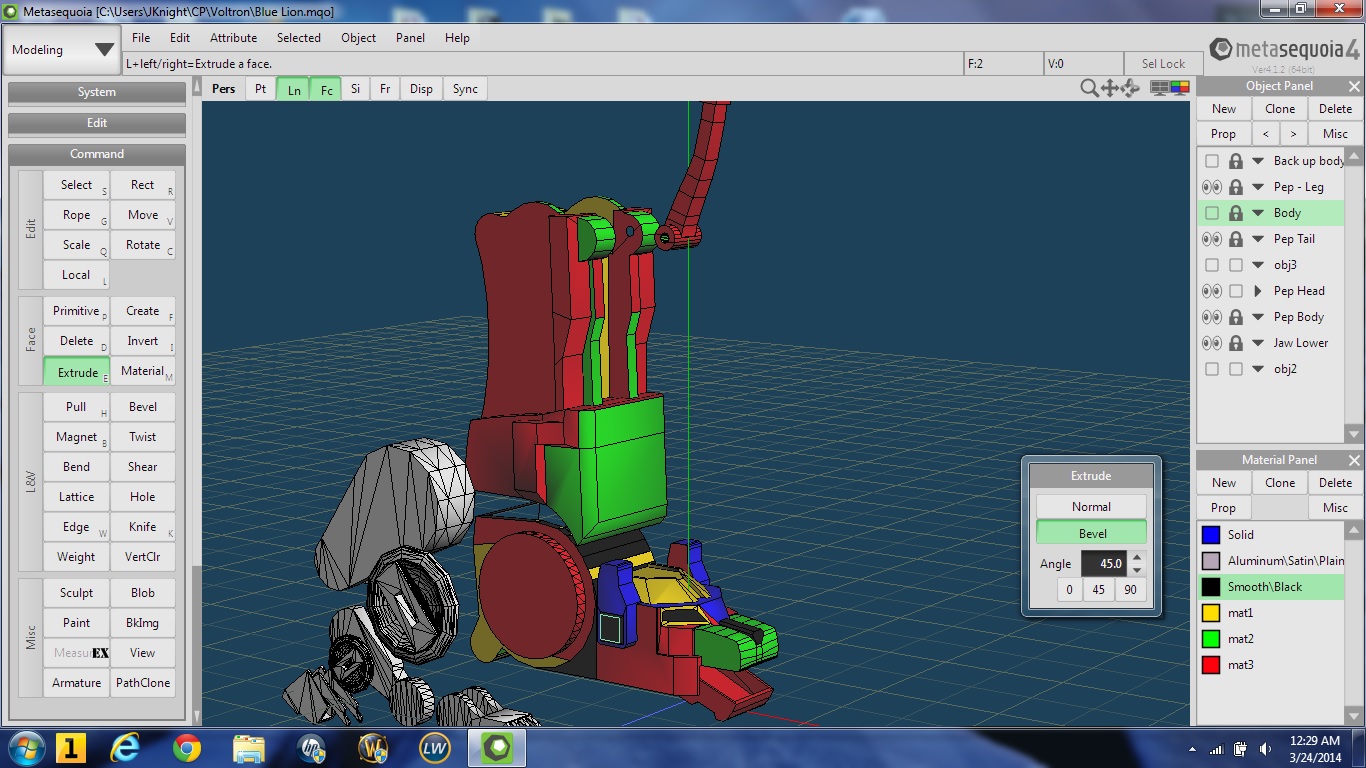Image resolution: width=1366 pixels, height=768 pixels.
Task: Open the Selected menu
Action: point(299,38)
